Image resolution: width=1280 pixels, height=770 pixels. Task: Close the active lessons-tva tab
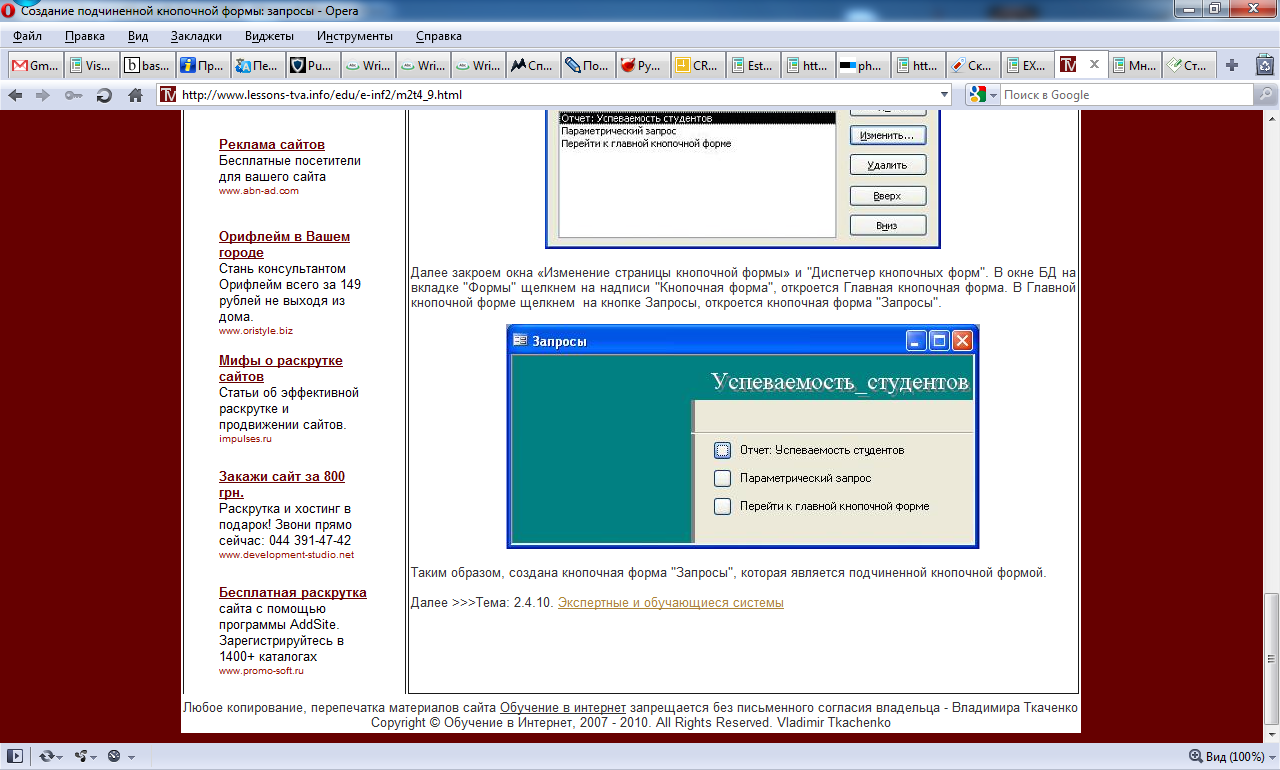tap(1094, 65)
